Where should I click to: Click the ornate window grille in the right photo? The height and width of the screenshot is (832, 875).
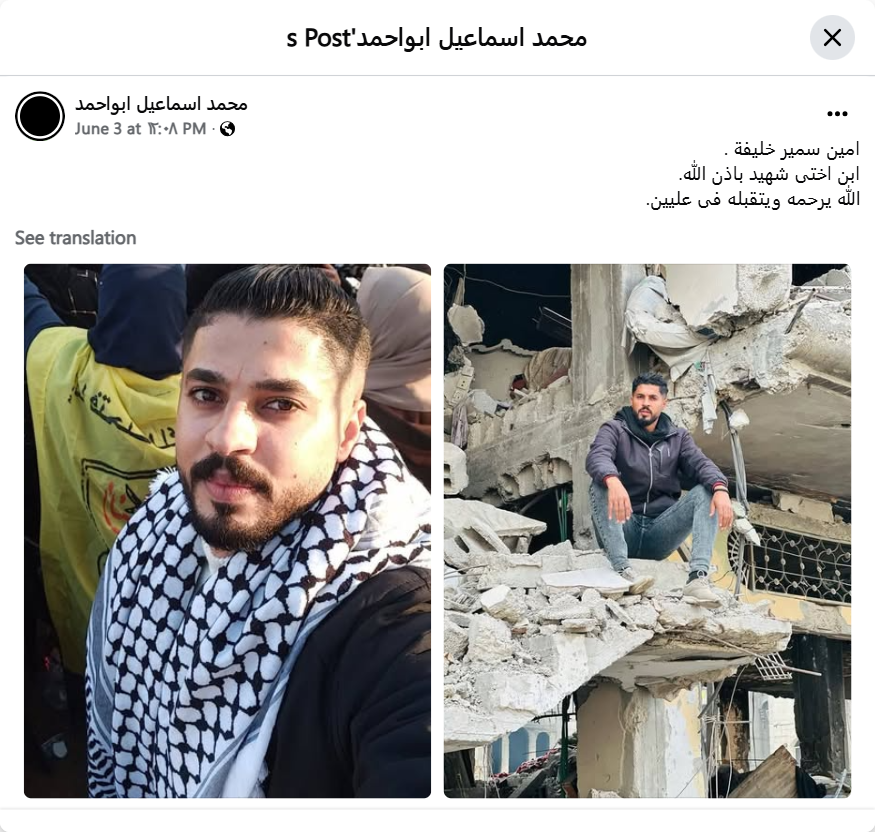click(798, 564)
